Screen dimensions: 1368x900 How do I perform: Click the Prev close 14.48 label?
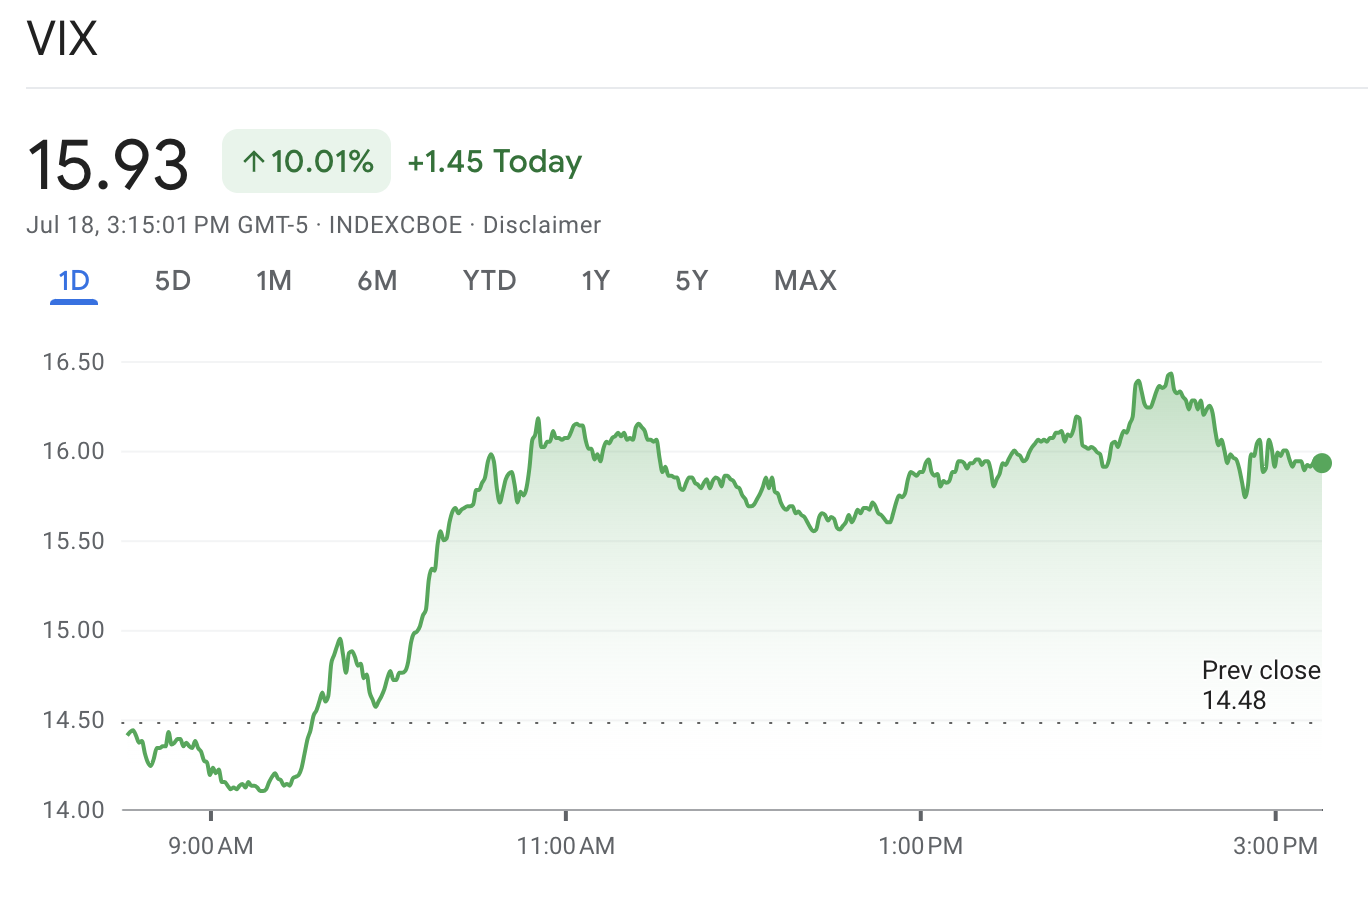[1260, 685]
